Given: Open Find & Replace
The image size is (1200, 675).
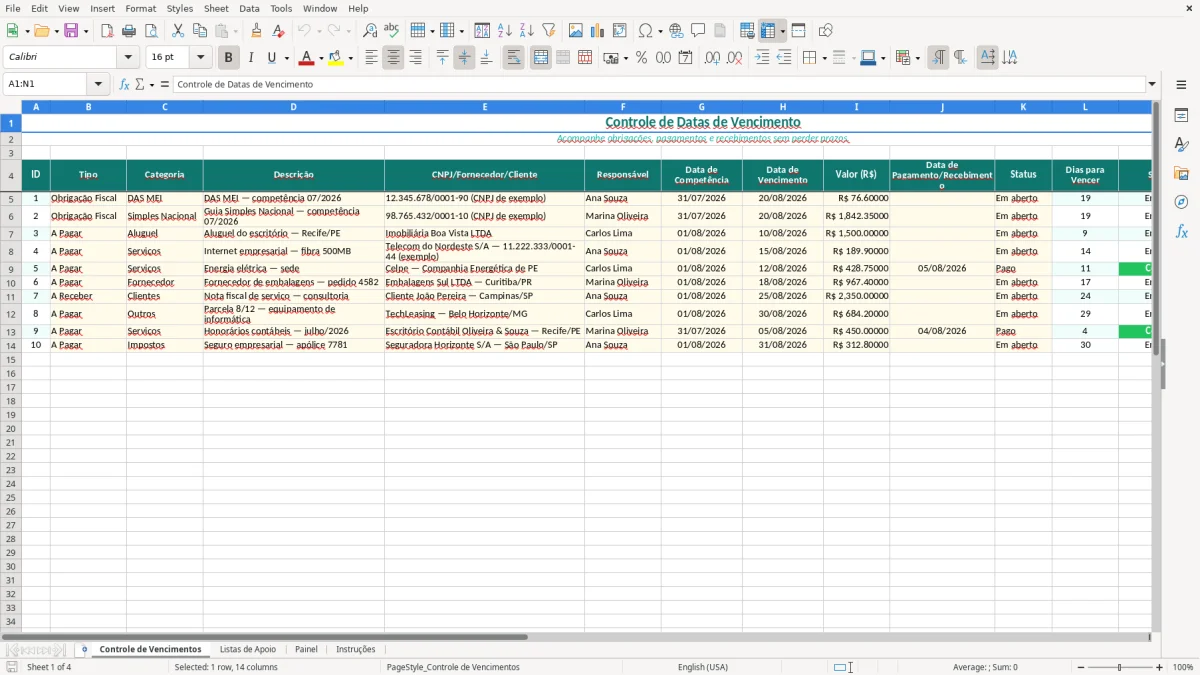Looking at the screenshot, I should (x=370, y=31).
